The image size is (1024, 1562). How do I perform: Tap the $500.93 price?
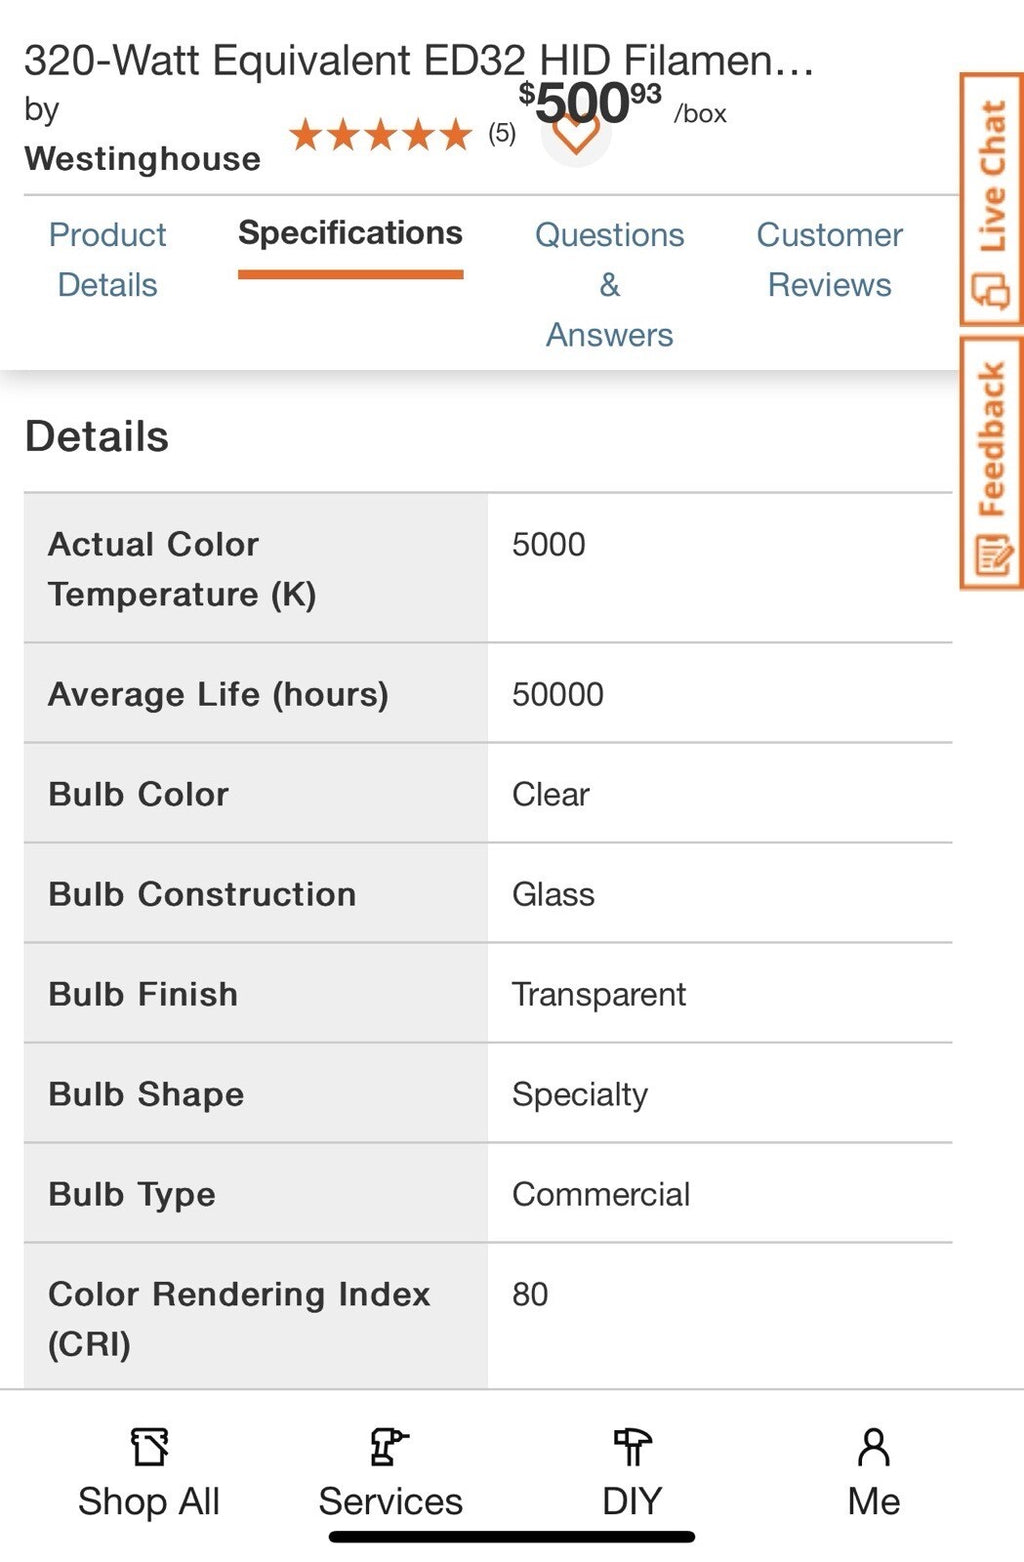pos(590,103)
